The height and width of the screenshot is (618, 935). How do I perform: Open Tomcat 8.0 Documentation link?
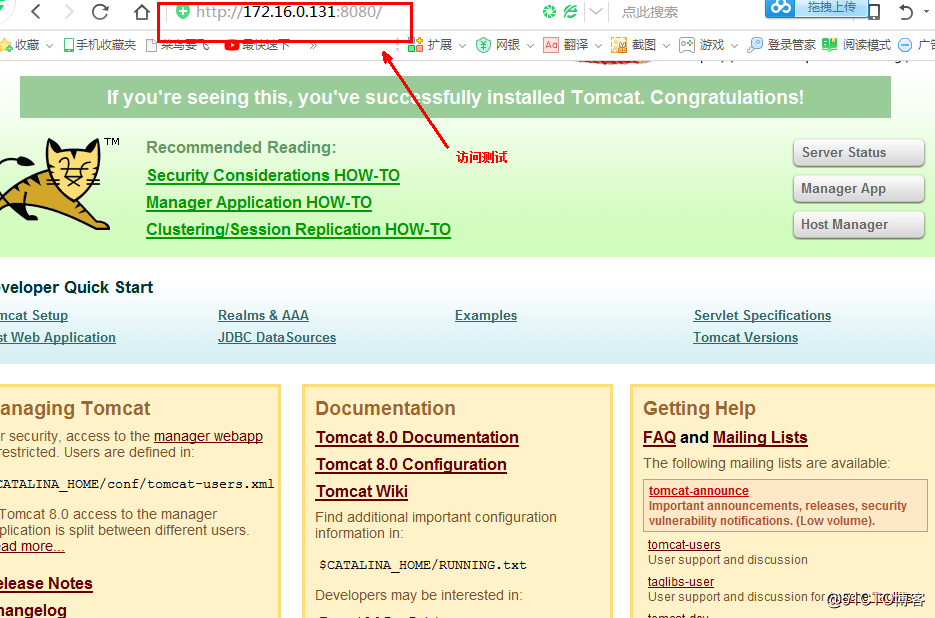(417, 438)
